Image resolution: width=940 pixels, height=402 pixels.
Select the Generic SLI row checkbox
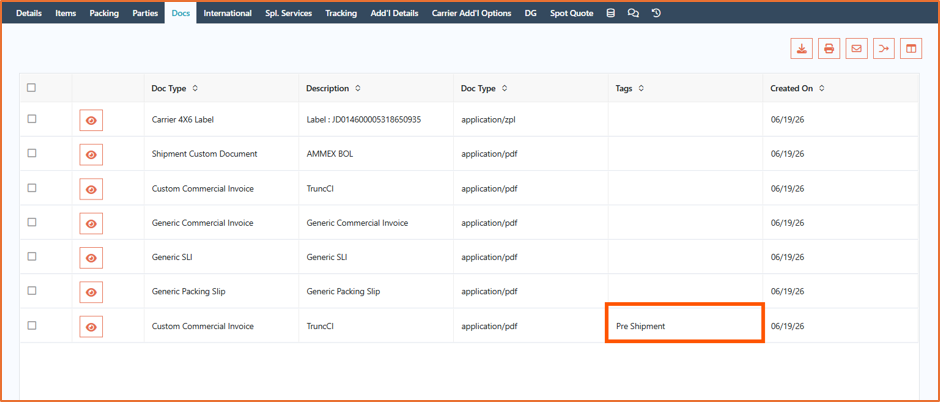[32, 256]
